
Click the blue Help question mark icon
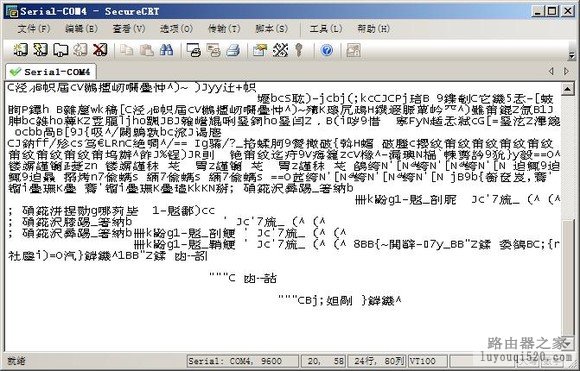(327, 50)
